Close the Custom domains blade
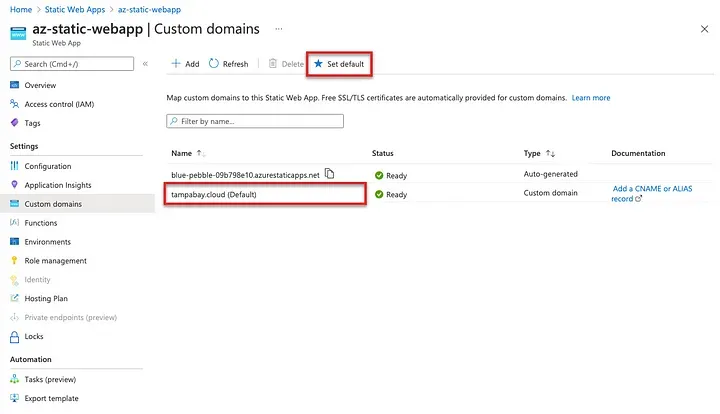The height and width of the screenshot is (414, 720). (704, 29)
